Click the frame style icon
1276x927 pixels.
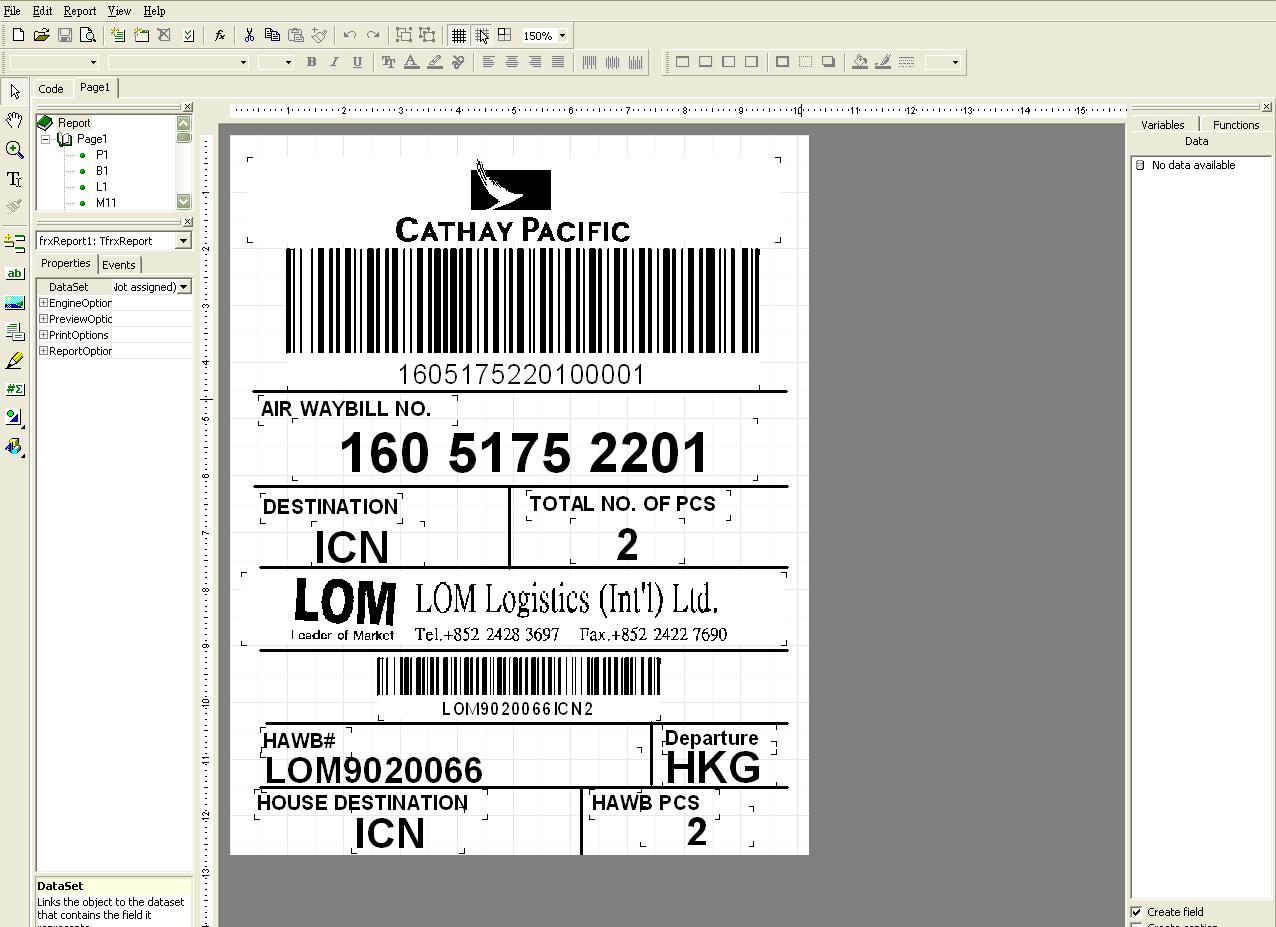(906, 62)
